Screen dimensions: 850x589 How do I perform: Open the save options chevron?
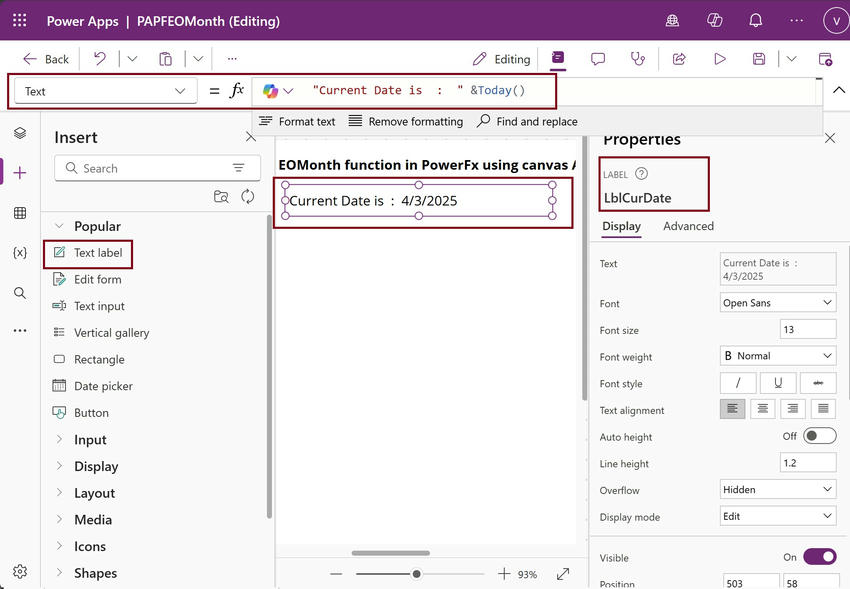[791, 59]
